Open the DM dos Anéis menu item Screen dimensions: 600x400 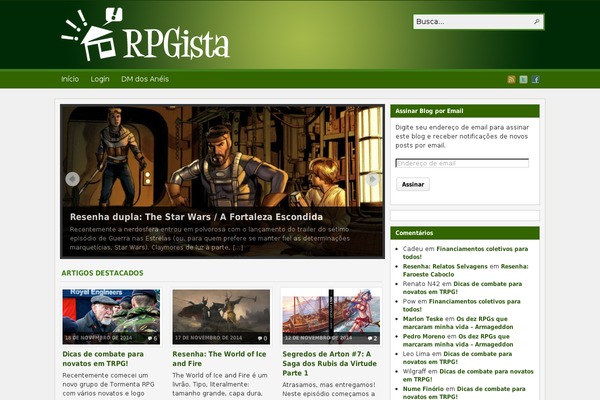point(145,79)
